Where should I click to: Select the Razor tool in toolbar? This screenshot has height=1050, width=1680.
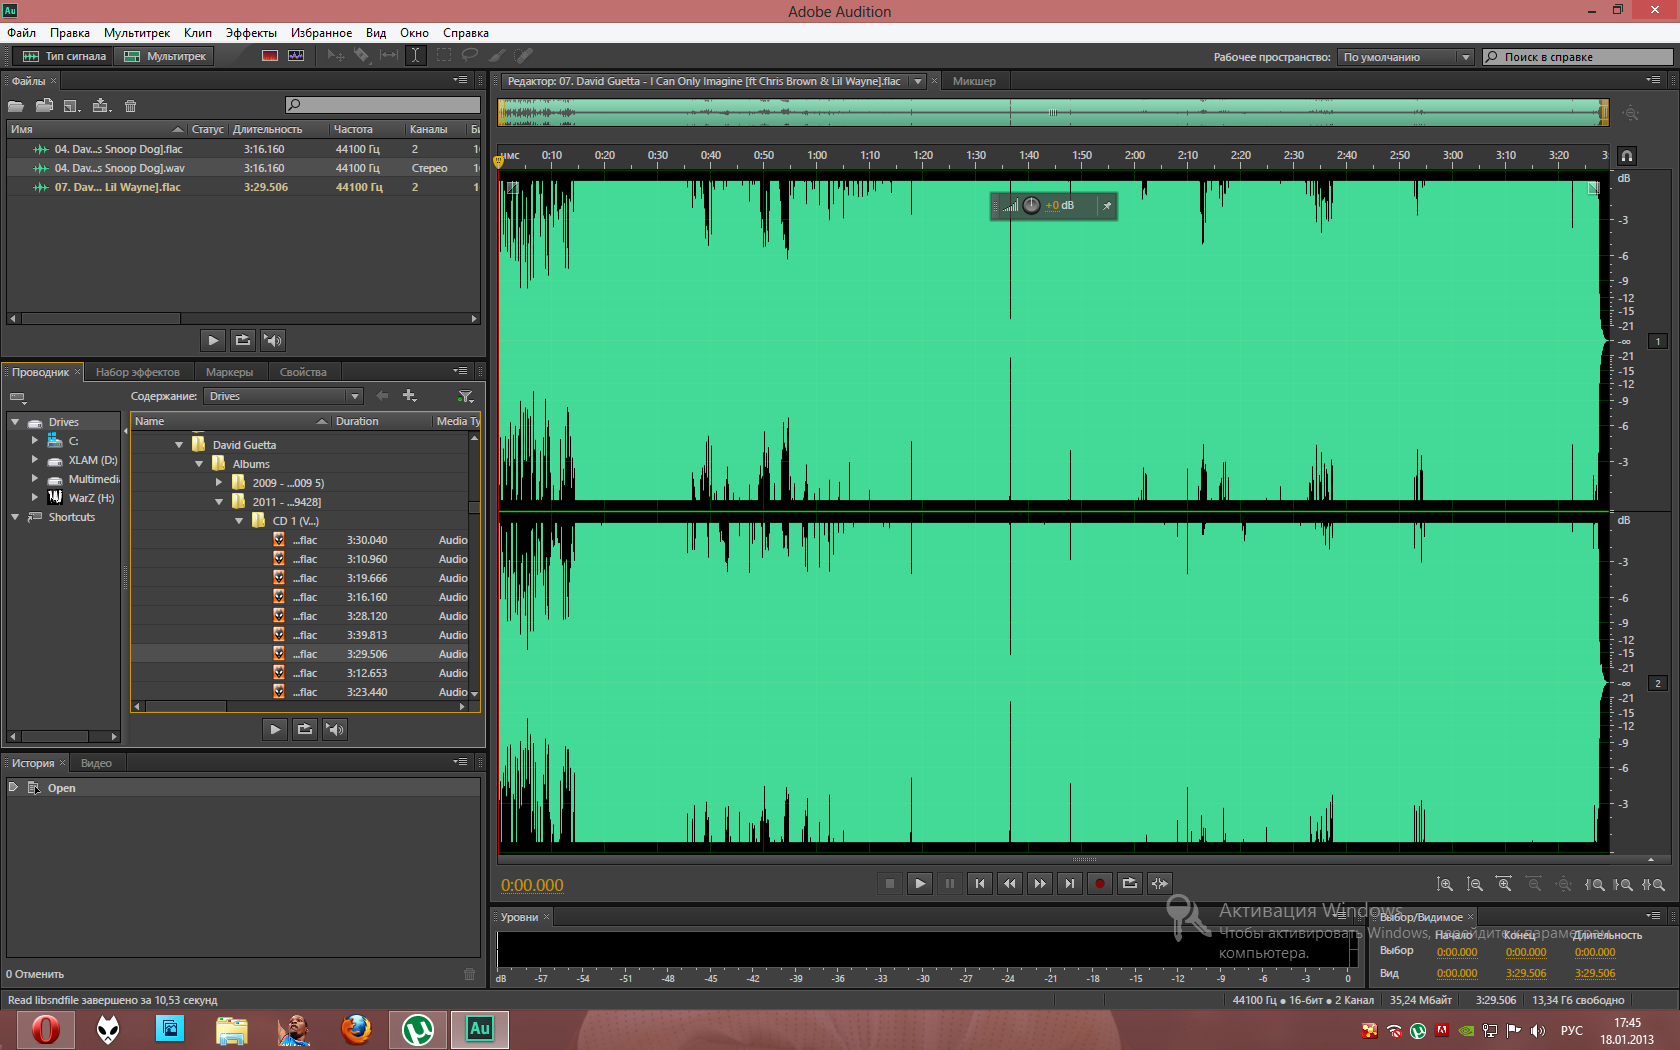click(362, 56)
